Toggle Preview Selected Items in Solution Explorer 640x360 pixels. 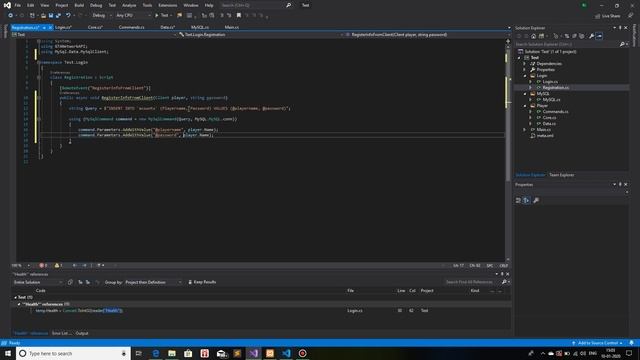click(599, 36)
